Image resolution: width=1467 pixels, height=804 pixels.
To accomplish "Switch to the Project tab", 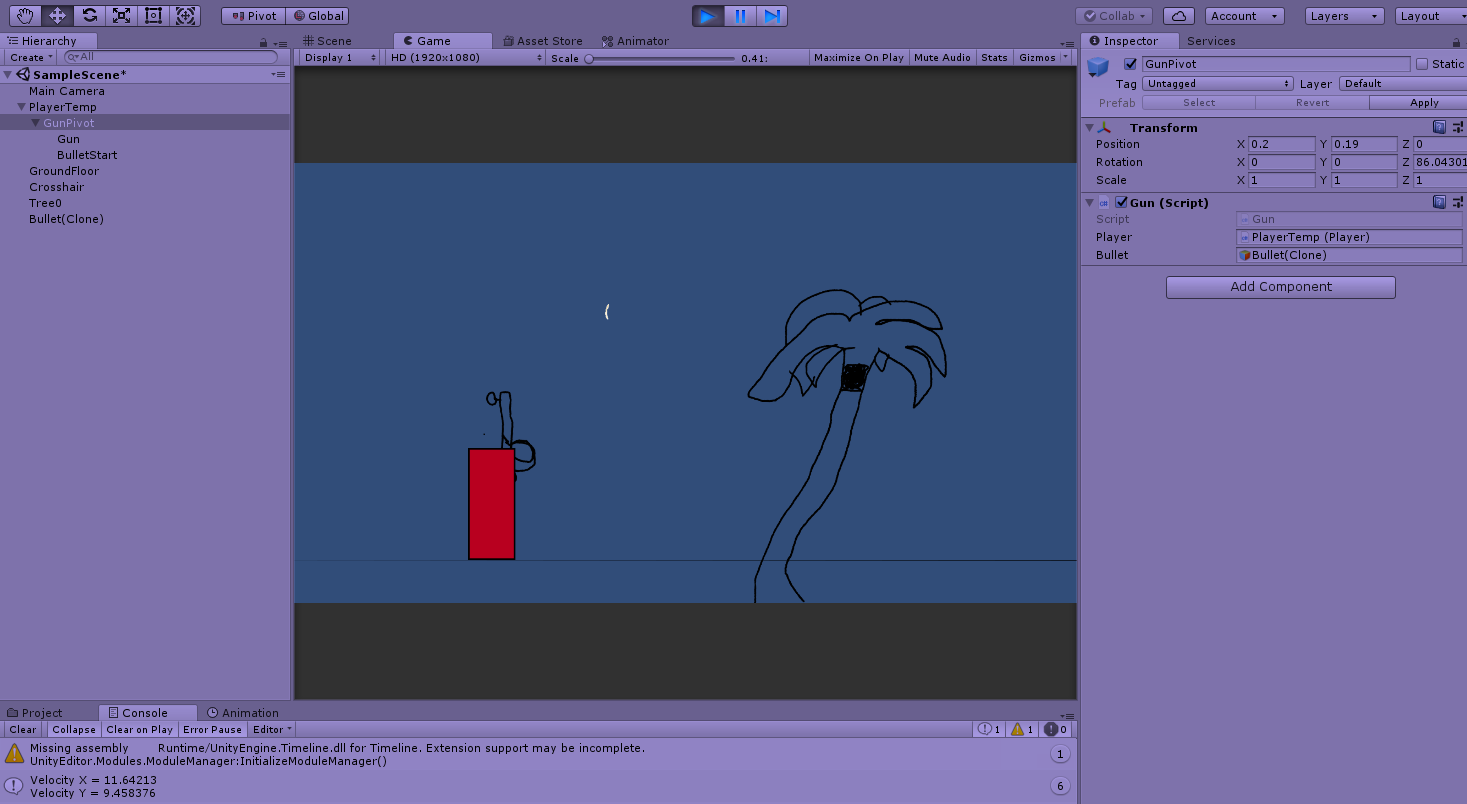I will 35,713.
